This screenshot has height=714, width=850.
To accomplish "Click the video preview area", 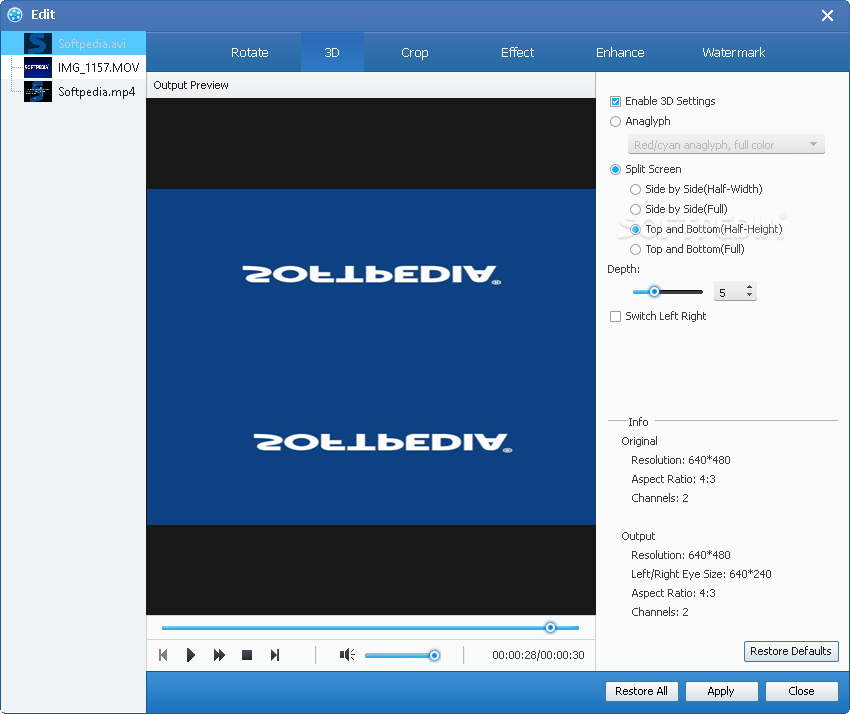I will coord(371,357).
